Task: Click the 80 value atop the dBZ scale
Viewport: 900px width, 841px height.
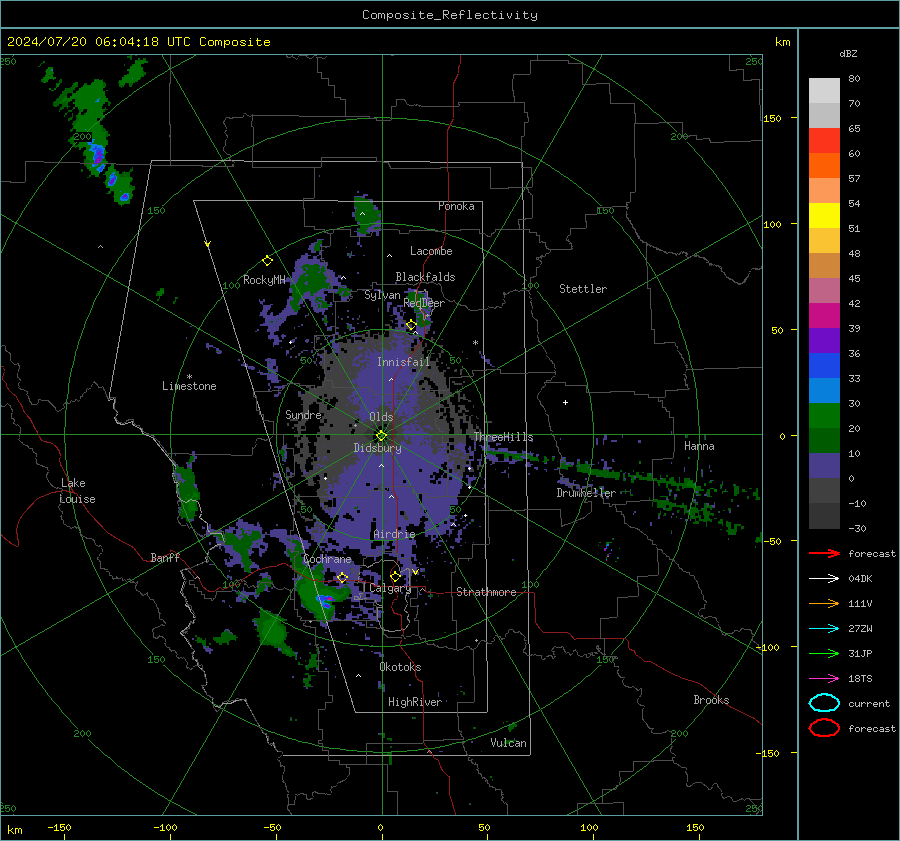Action: (854, 78)
